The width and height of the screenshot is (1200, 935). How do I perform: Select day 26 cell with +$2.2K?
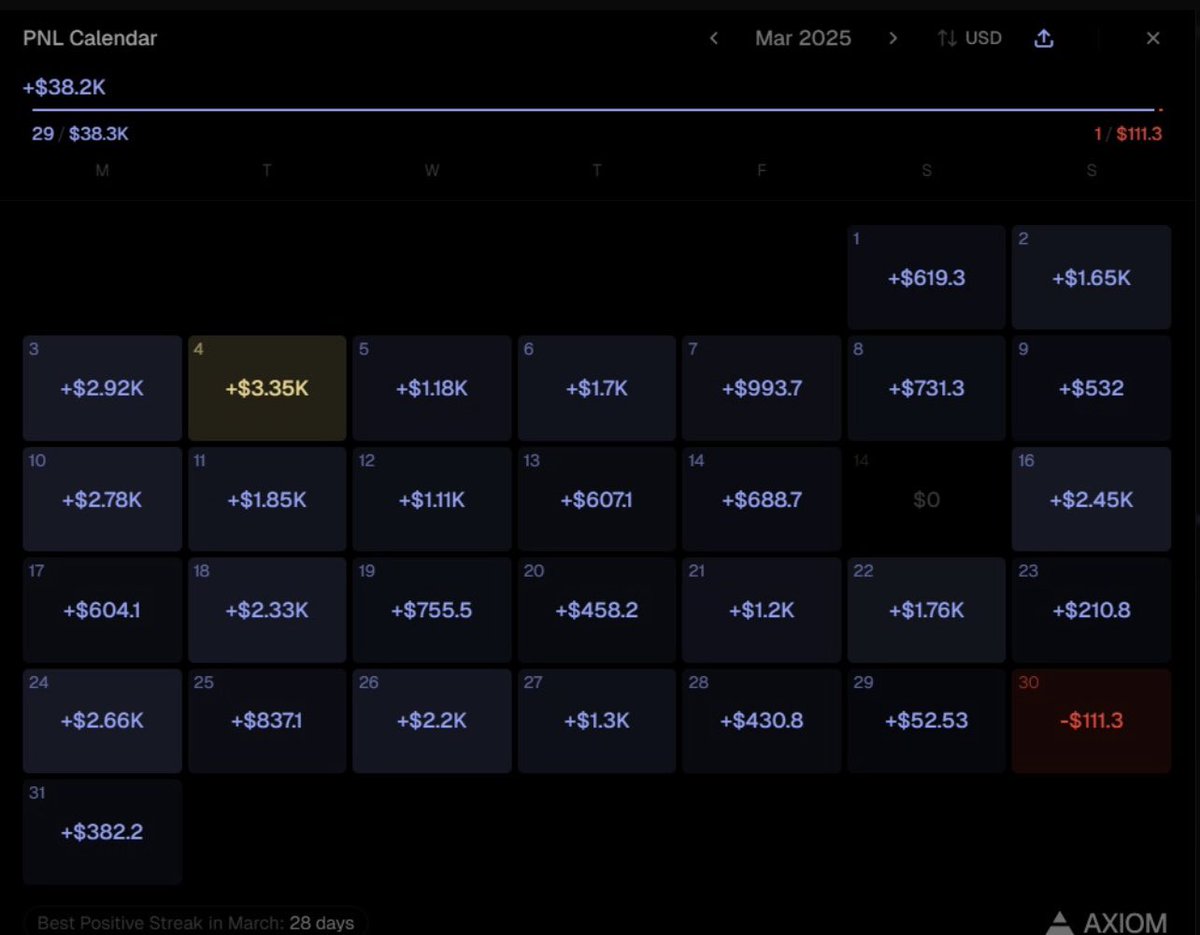coord(432,721)
